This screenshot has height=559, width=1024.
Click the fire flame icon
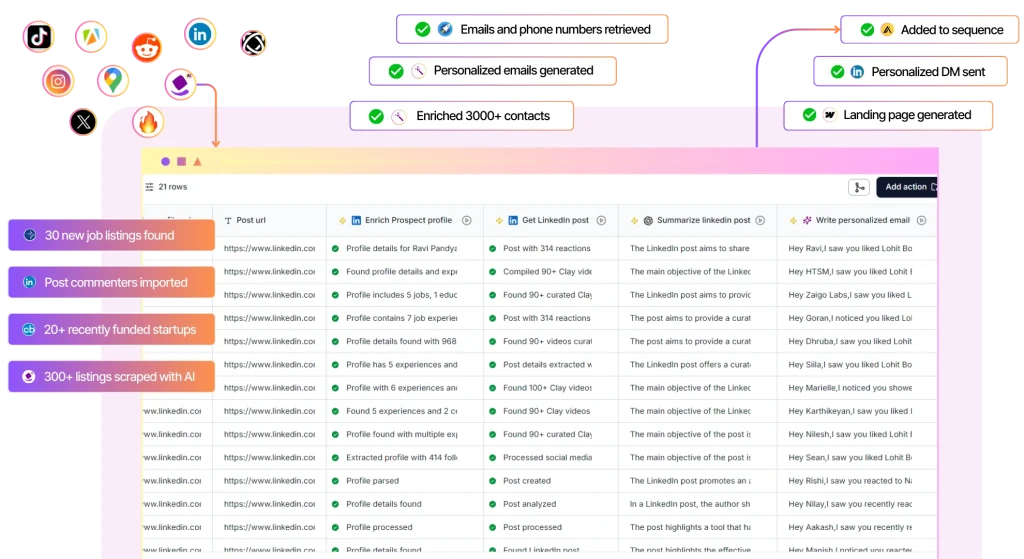148,122
